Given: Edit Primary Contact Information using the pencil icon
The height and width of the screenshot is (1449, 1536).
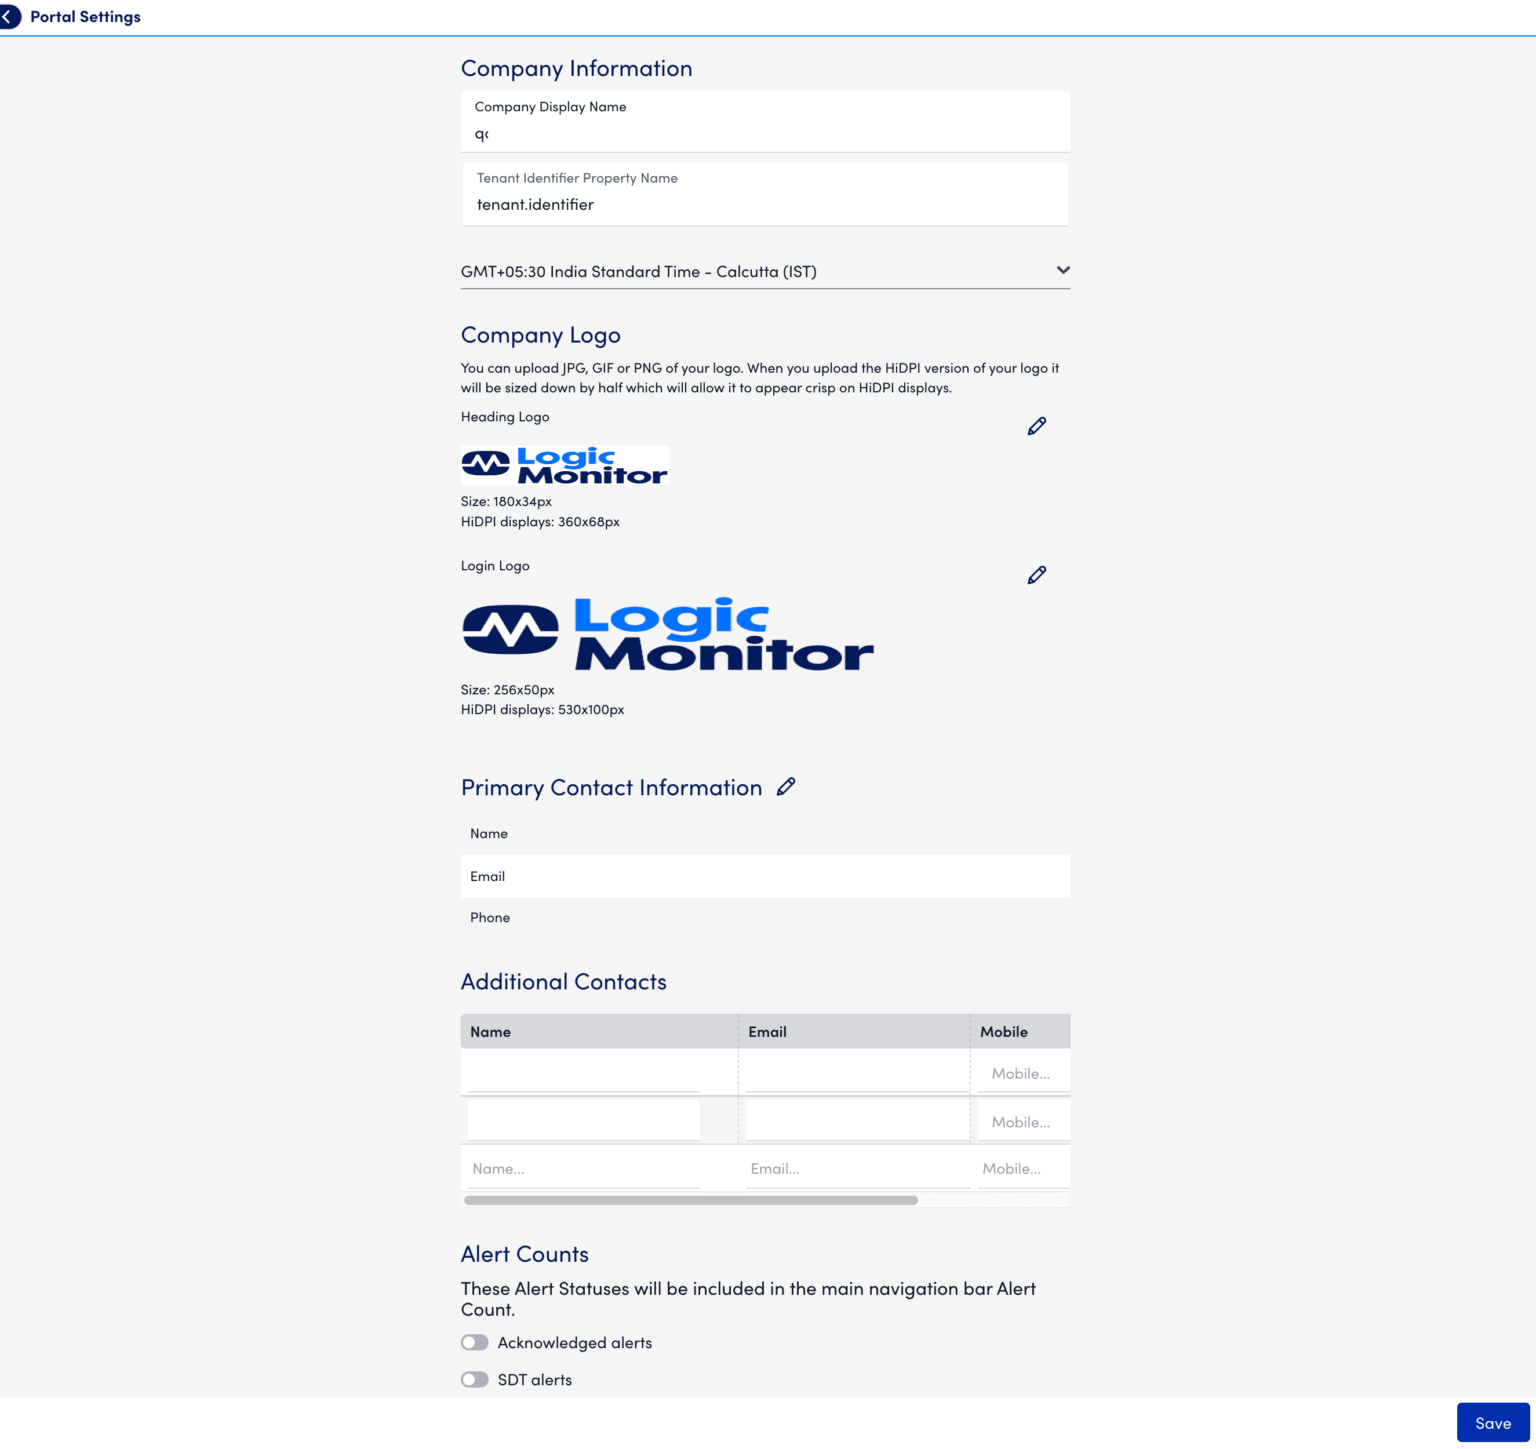Looking at the screenshot, I should coord(786,787).
